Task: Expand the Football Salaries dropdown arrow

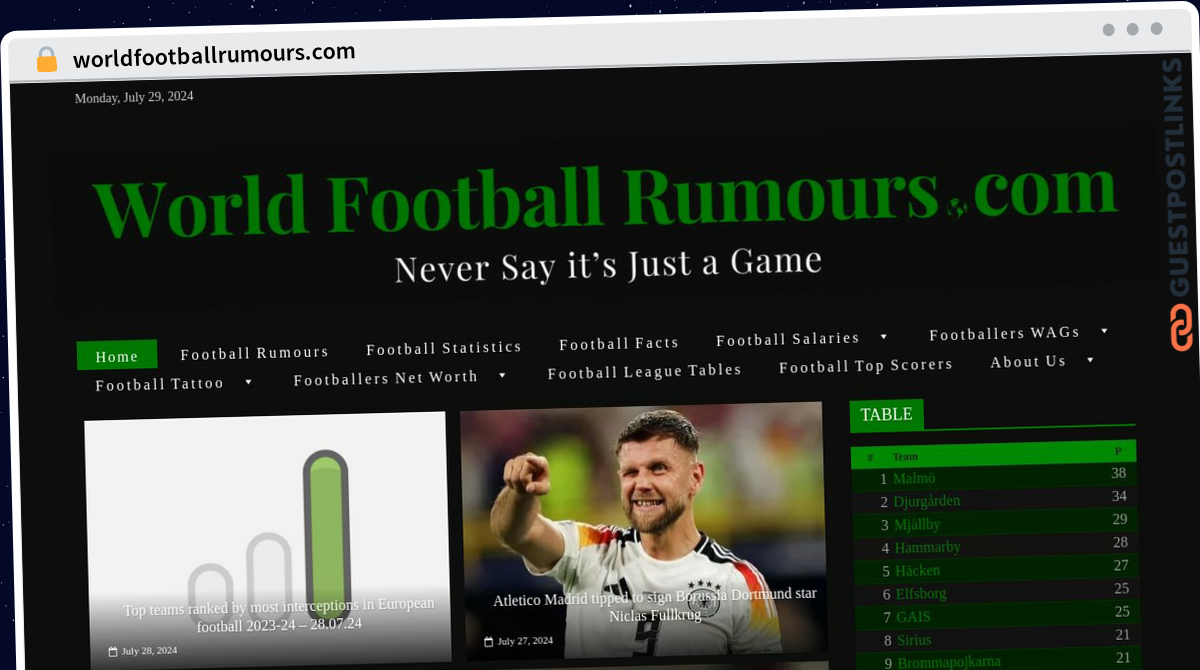Action: pyautogui.click(x=884, y=337)
